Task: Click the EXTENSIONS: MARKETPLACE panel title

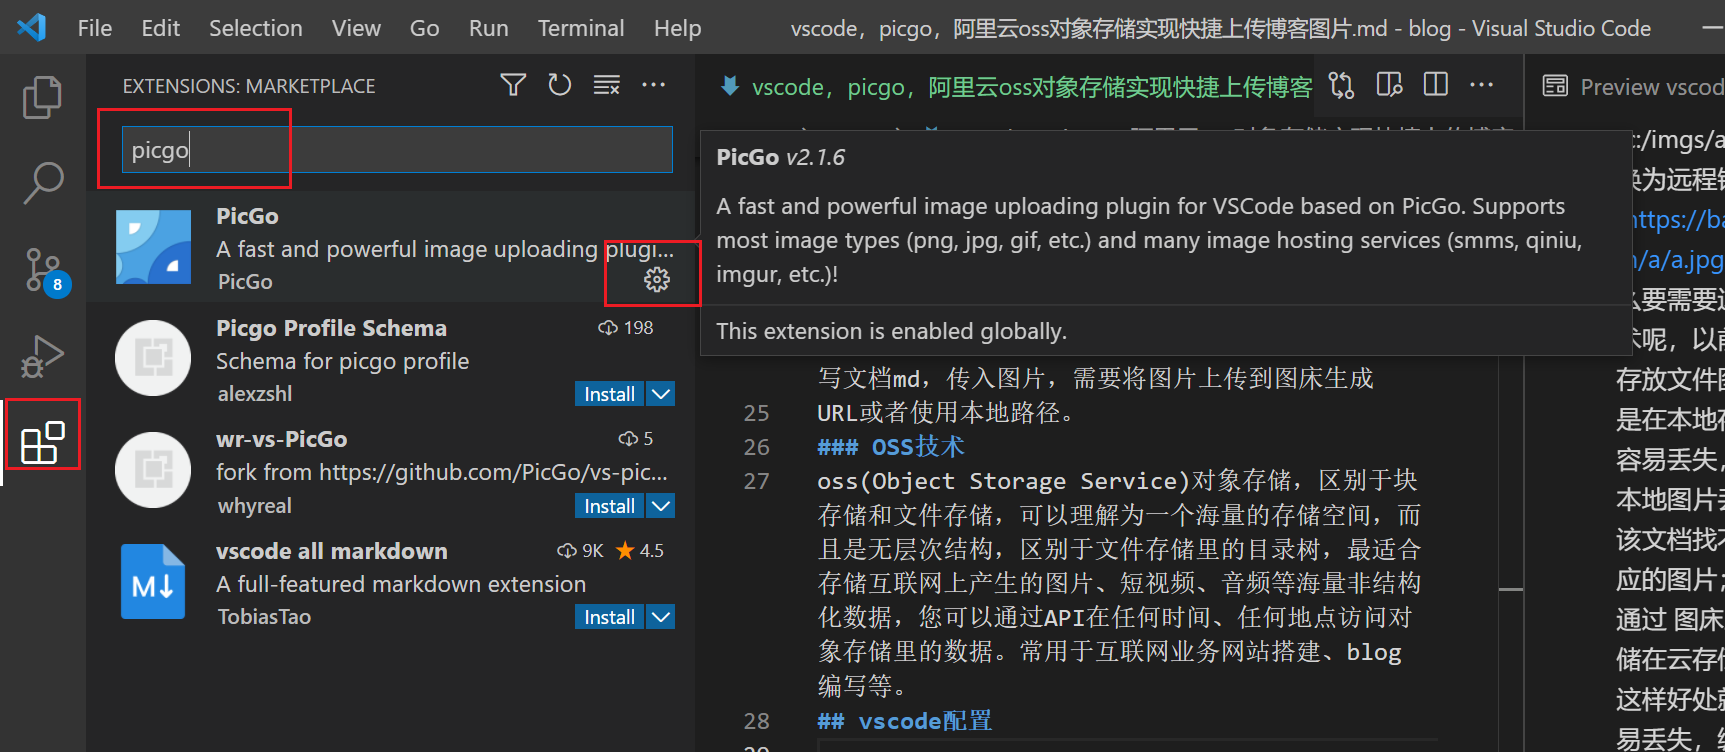Action: coord(249,86)
